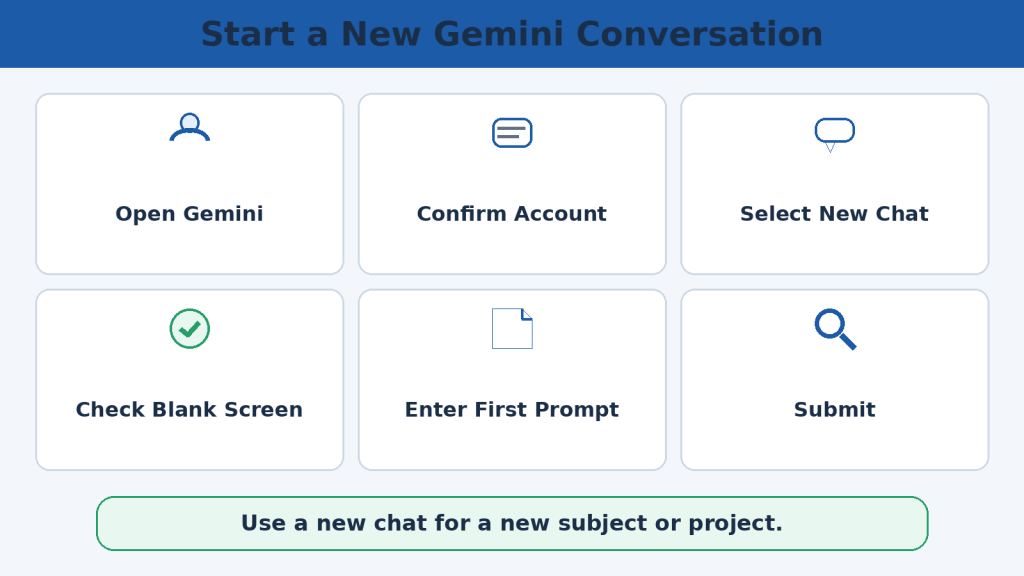Click the speech bubble icon for Select New Chat
Image resolution: width=1024 pixels, height=576 pixels.
(x=835, y=135)
